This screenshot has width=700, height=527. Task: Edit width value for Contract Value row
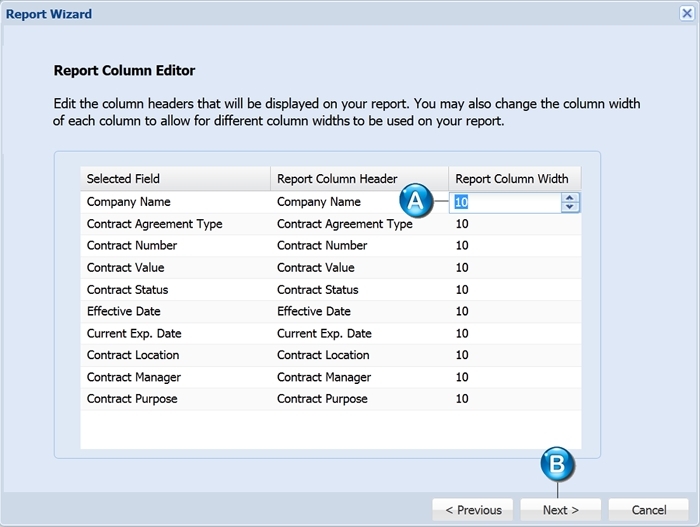click(515, 268)
